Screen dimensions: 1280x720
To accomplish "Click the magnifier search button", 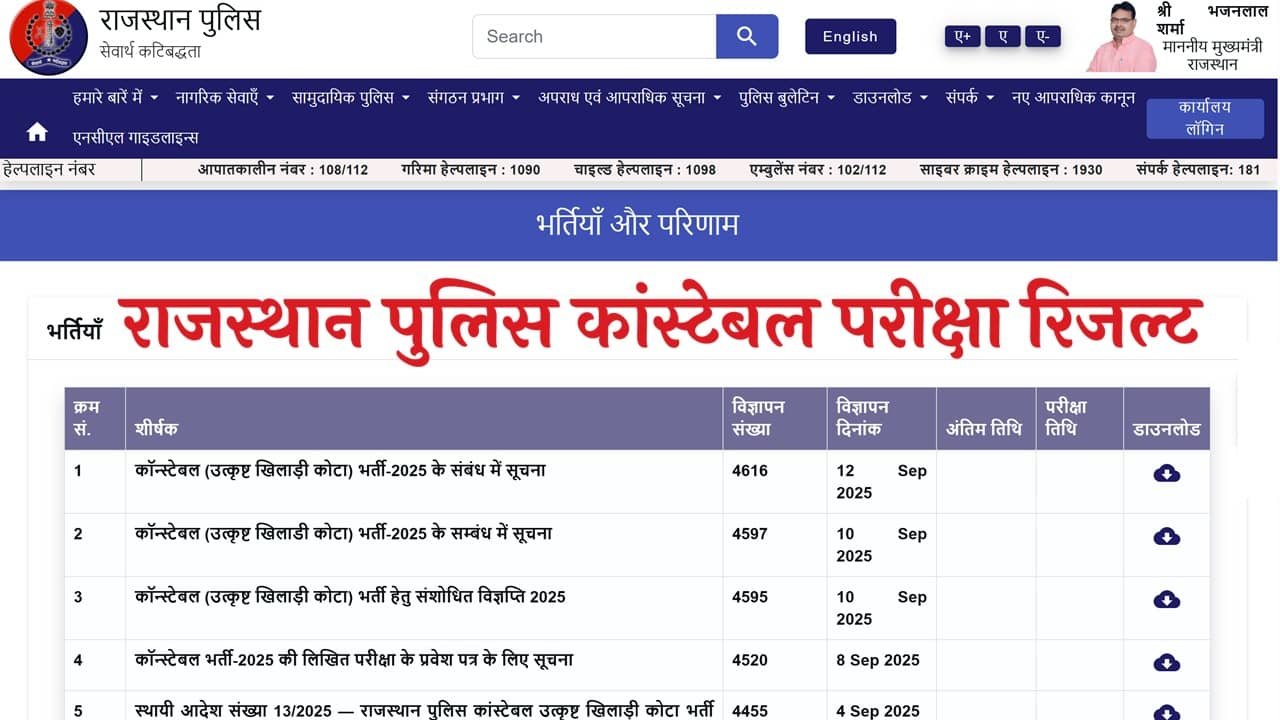I will 746,37.
